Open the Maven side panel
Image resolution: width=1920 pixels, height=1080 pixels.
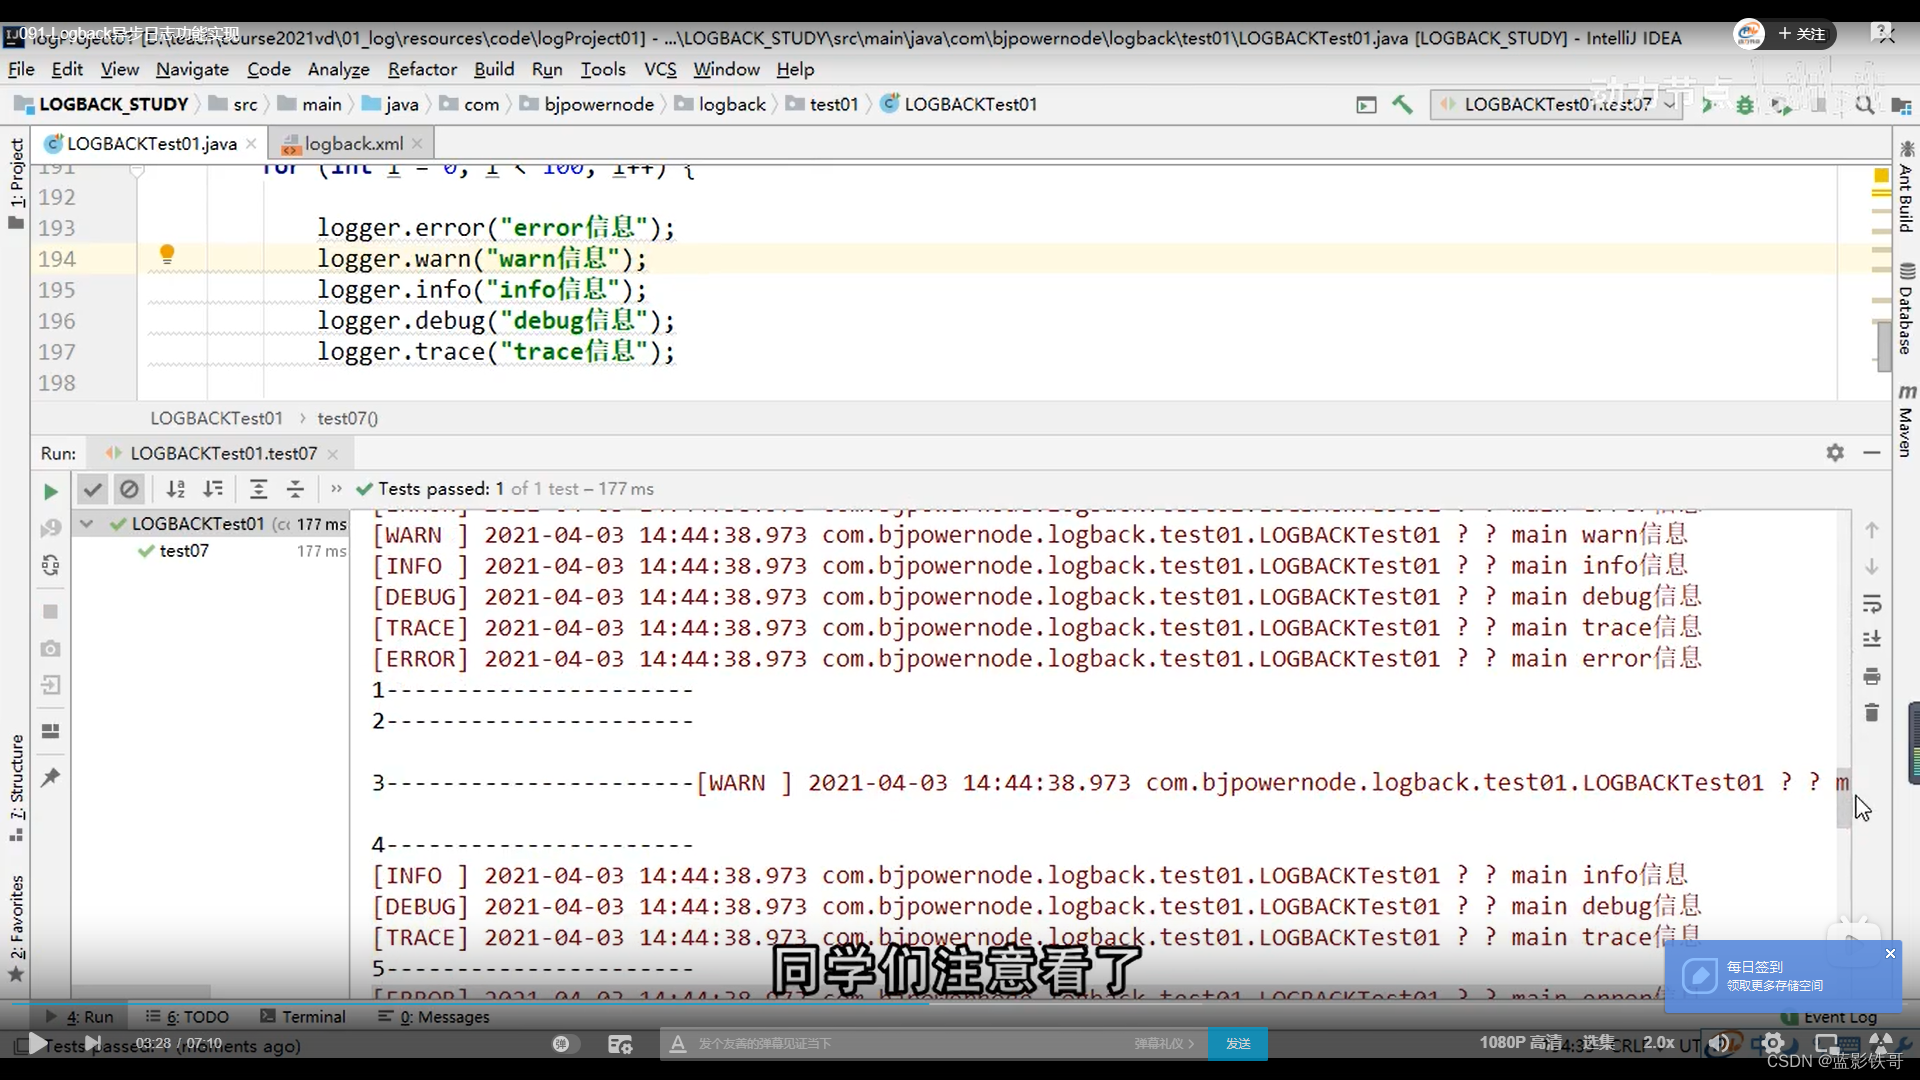[1906, 421]
